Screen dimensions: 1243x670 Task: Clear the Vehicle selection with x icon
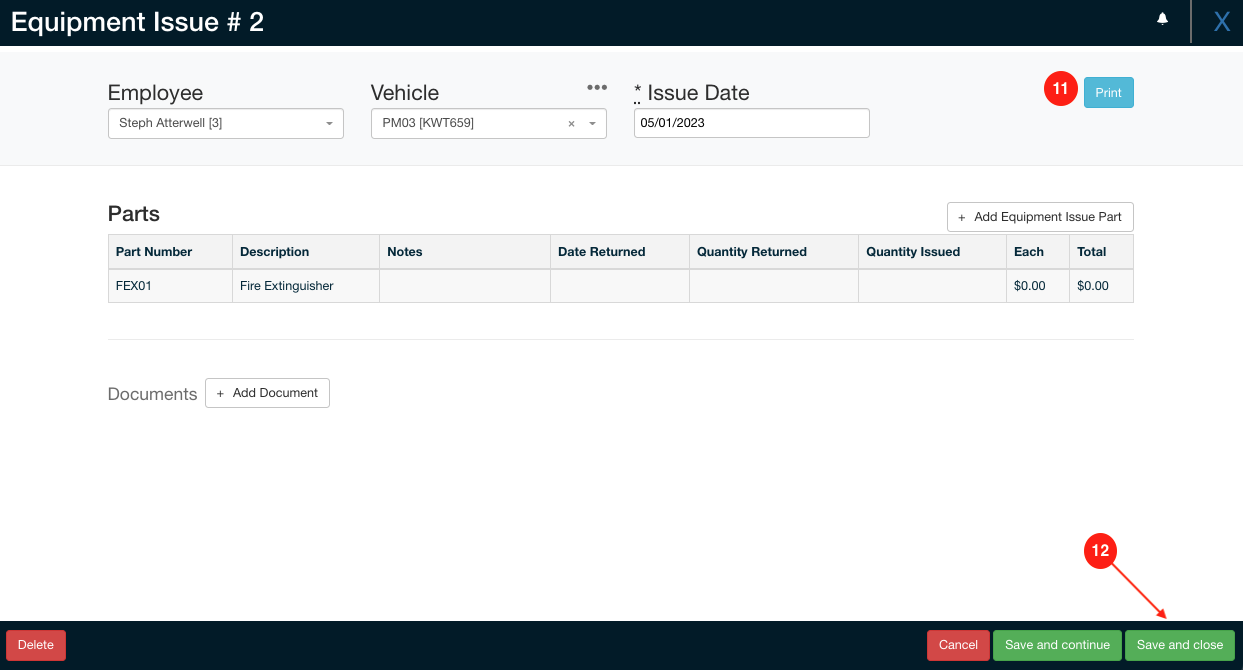571,124
